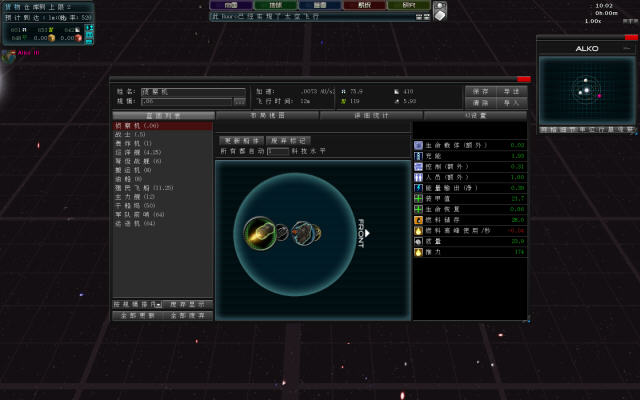
Task: Select the engine module in ship layout
Action: click(259, 233)
